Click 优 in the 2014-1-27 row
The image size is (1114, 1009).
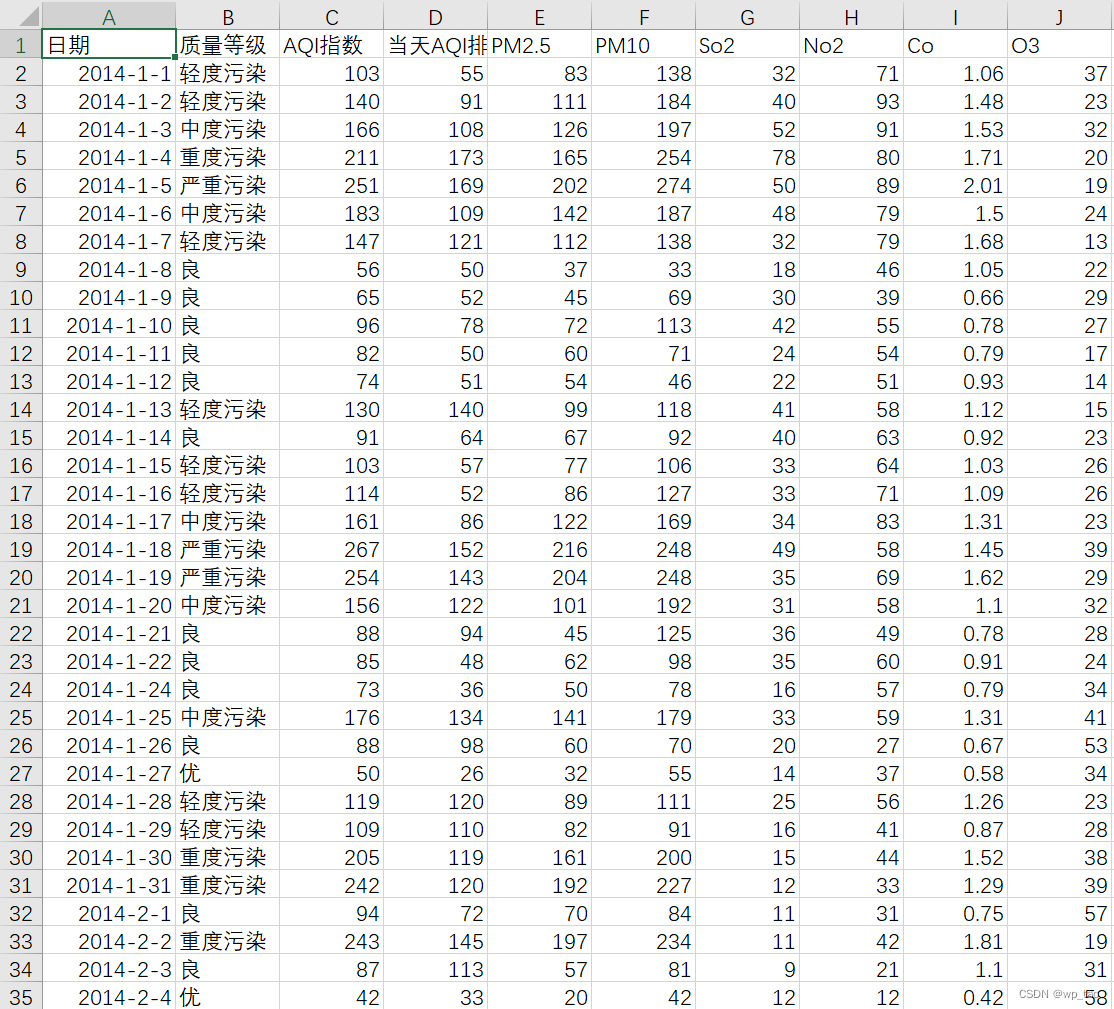coord(227,773)
